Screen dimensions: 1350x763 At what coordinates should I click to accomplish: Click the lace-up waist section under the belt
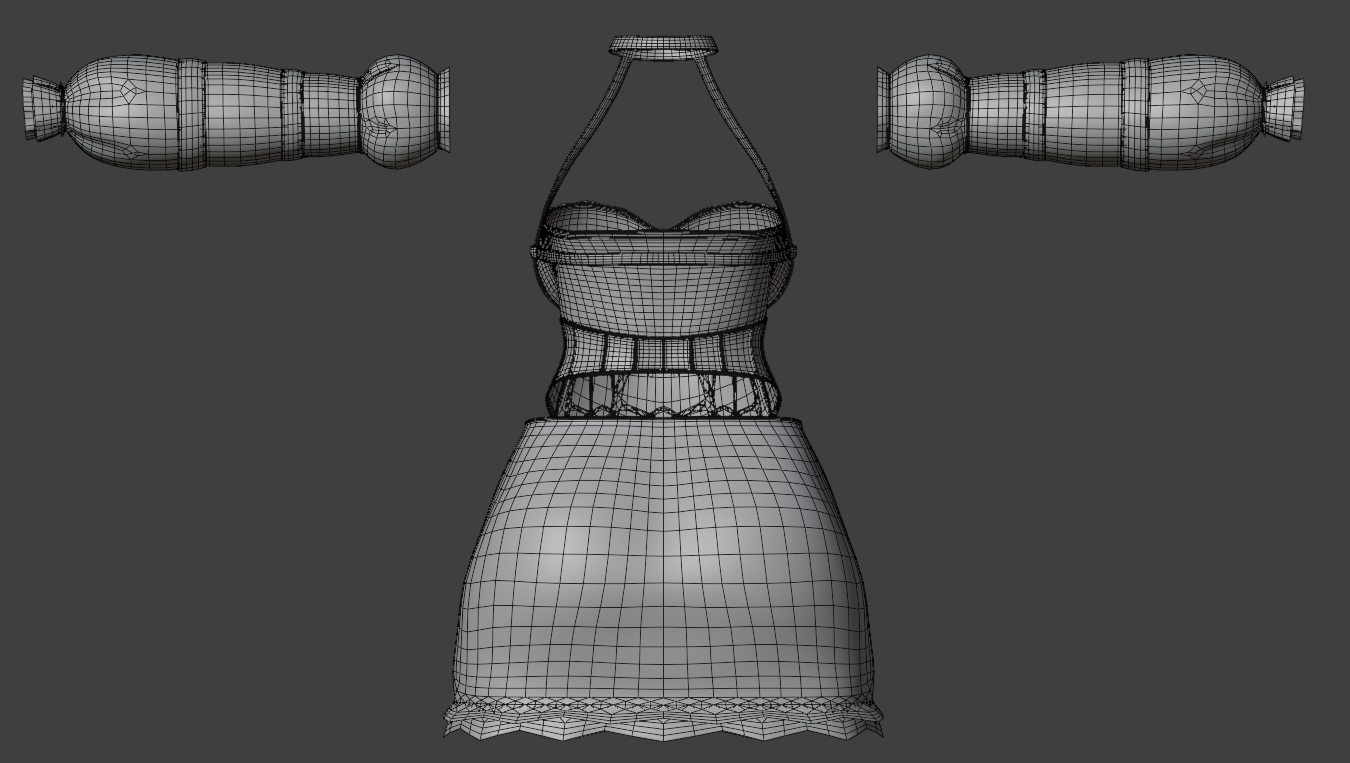(x=664, y=395)
